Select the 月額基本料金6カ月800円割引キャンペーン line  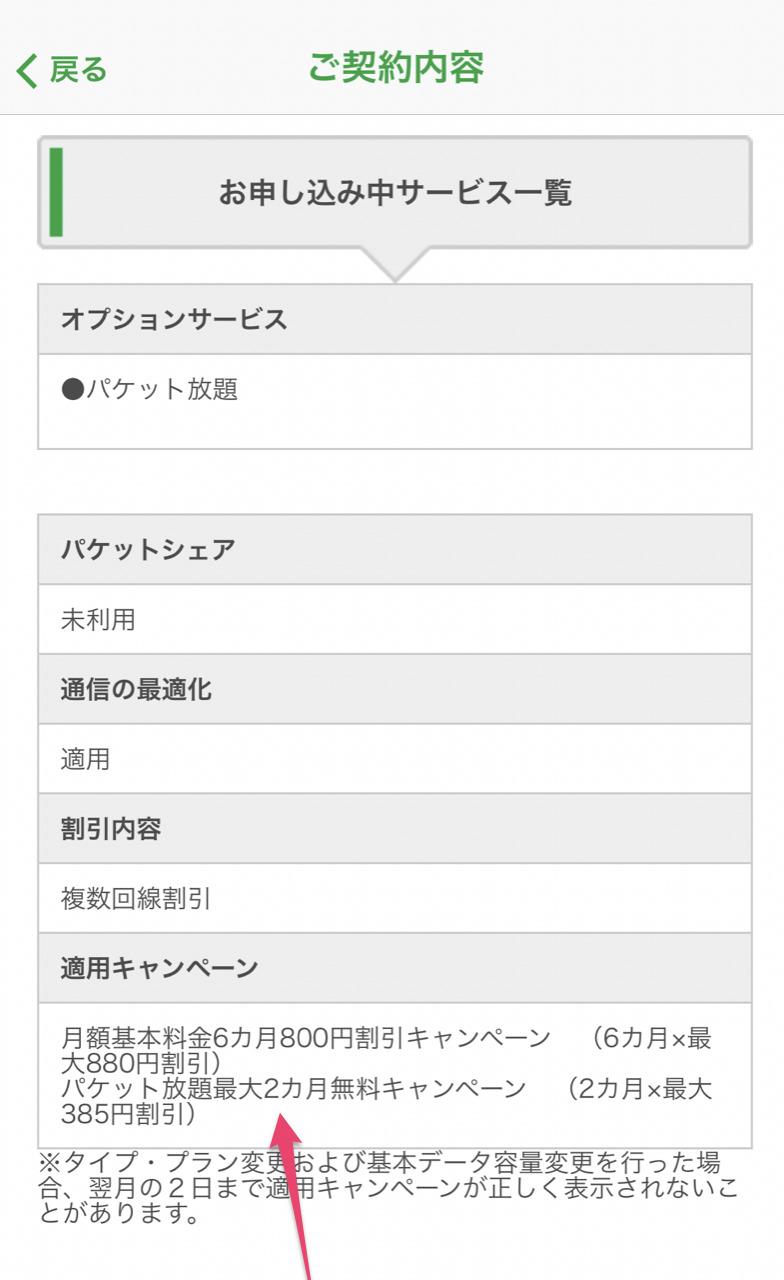click(x=306, y=1038)
